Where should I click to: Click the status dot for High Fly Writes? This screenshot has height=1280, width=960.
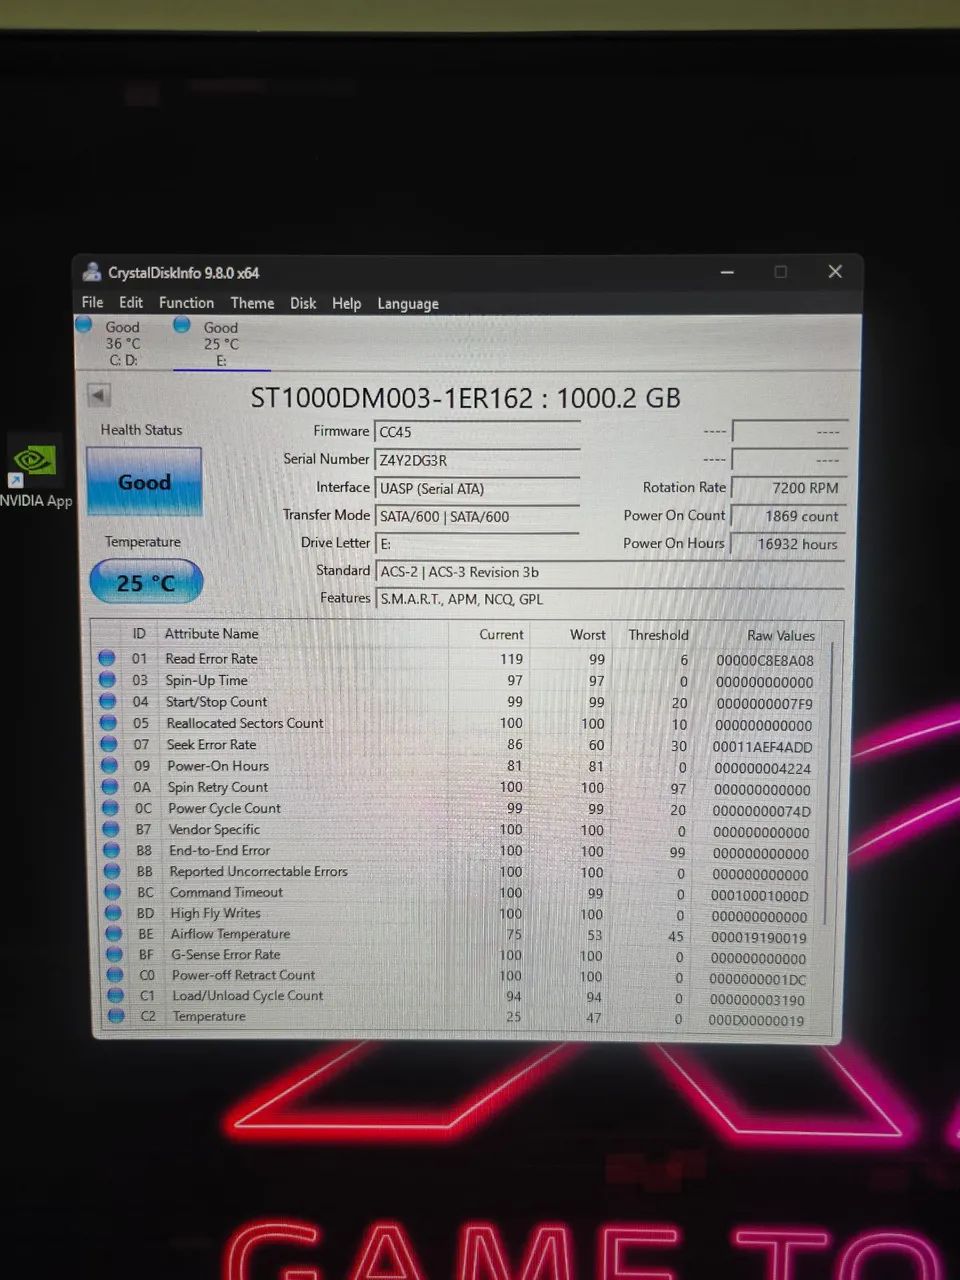(x=113, y=913)
